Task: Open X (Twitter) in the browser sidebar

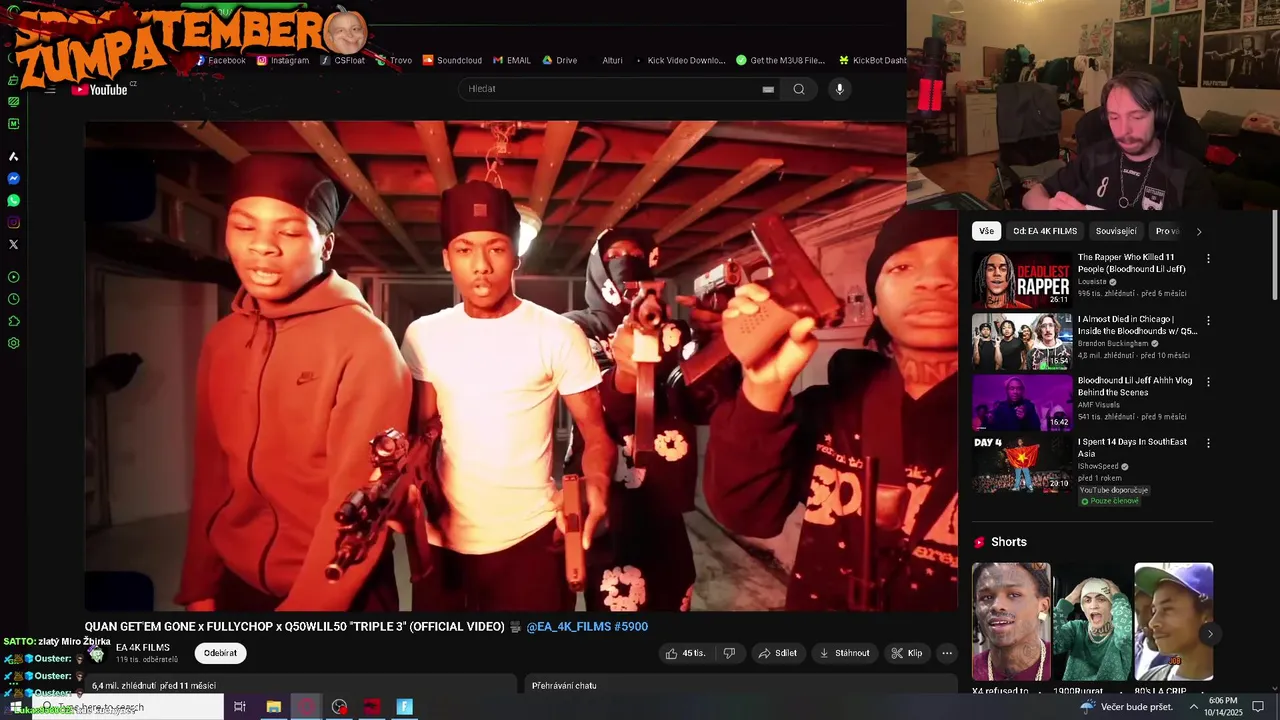Action: (13, 245)
